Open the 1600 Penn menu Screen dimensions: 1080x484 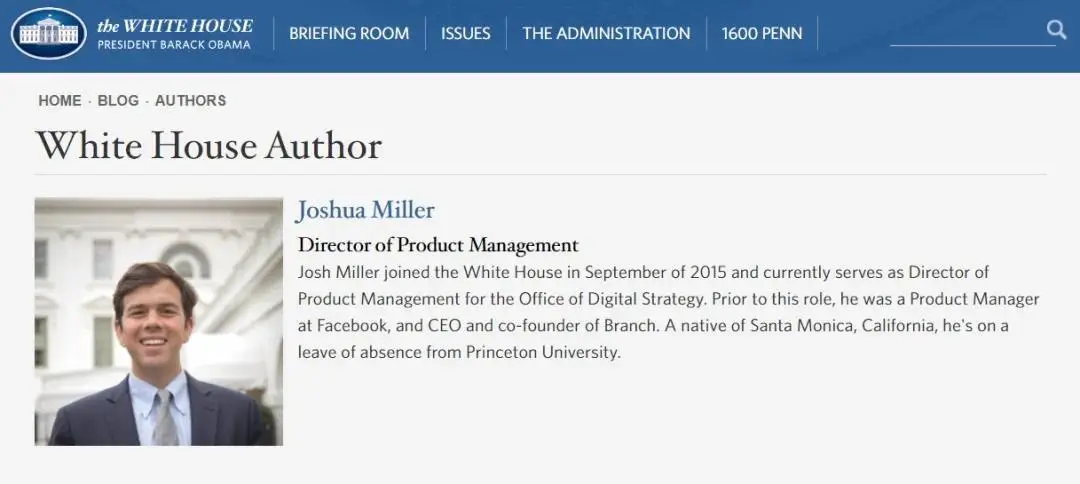762,33
